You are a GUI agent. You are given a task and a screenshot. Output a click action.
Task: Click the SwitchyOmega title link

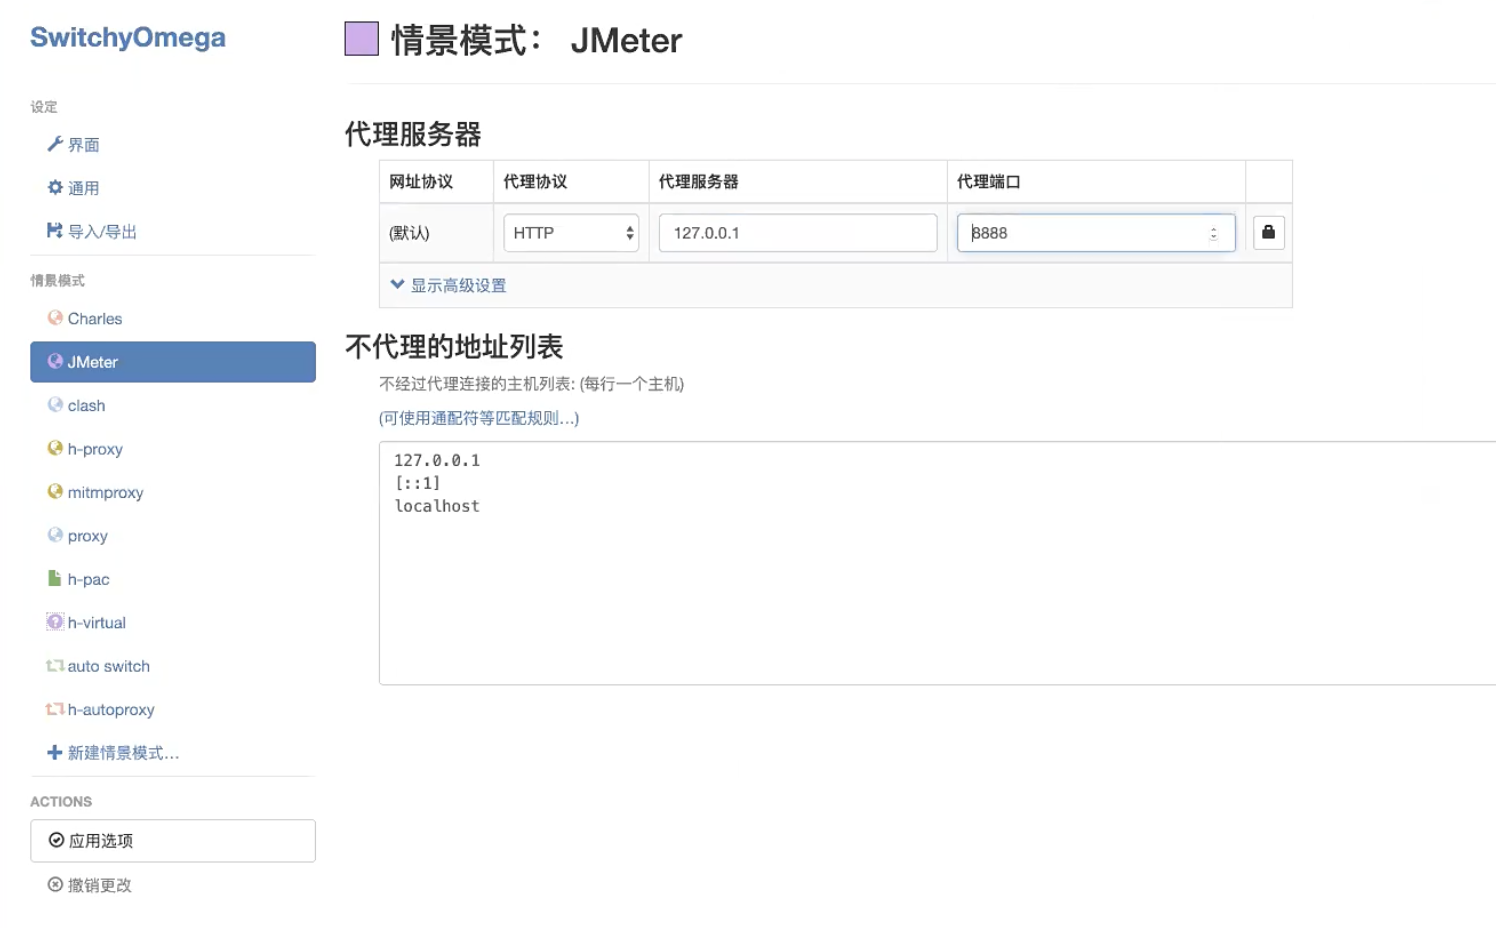click(x=128, y=37)
